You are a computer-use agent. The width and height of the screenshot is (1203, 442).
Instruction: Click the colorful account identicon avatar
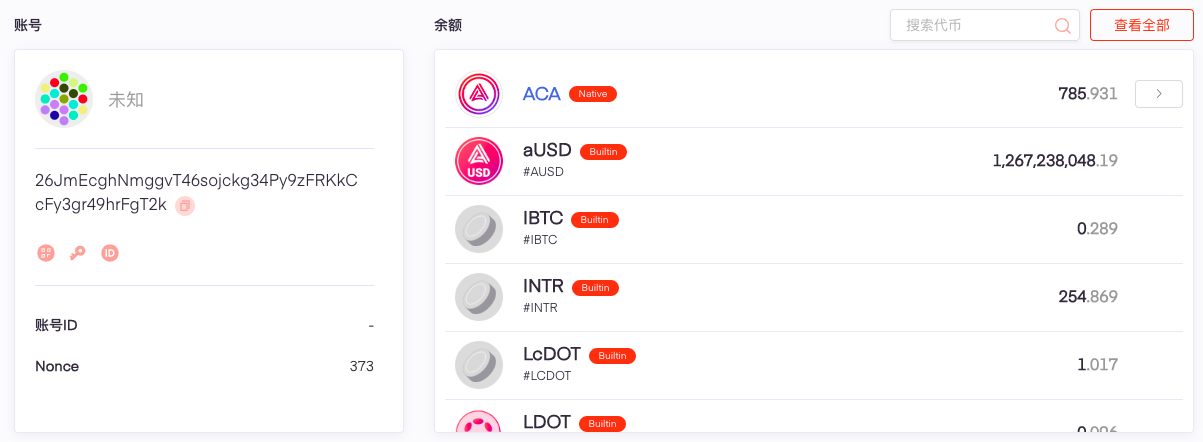64,99
